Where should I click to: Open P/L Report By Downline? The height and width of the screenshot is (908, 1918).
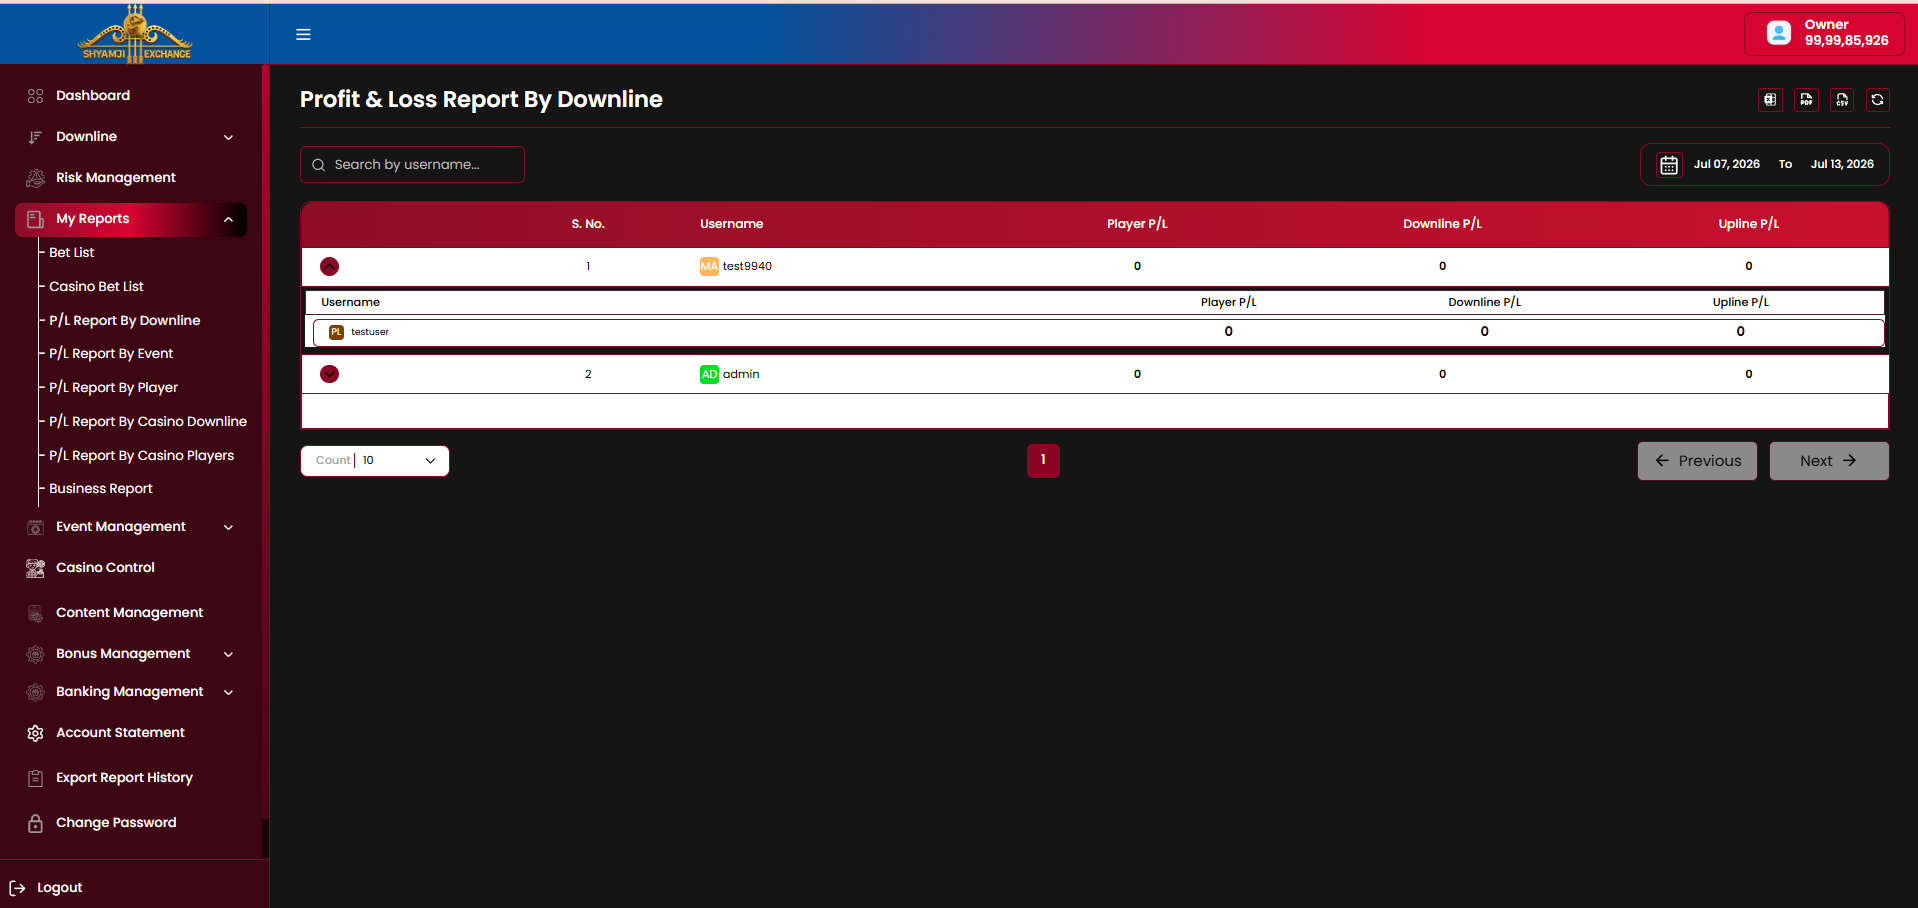tap(124, 321)
